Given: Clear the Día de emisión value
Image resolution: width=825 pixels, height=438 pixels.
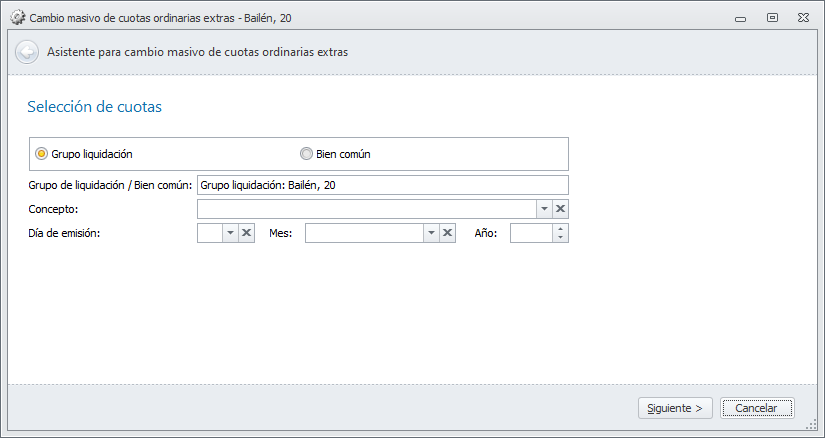Looking at the screenshot, I should pos(247,233).
